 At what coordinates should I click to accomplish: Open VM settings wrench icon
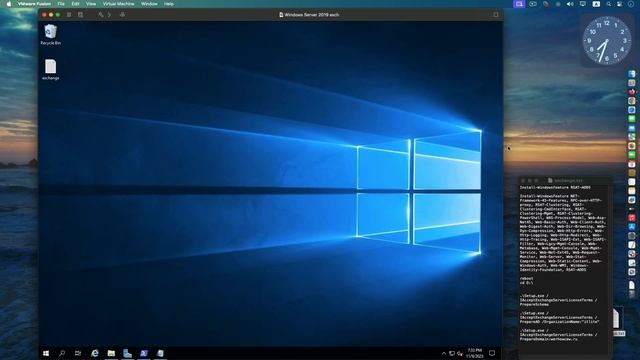[x=101, y=15]
